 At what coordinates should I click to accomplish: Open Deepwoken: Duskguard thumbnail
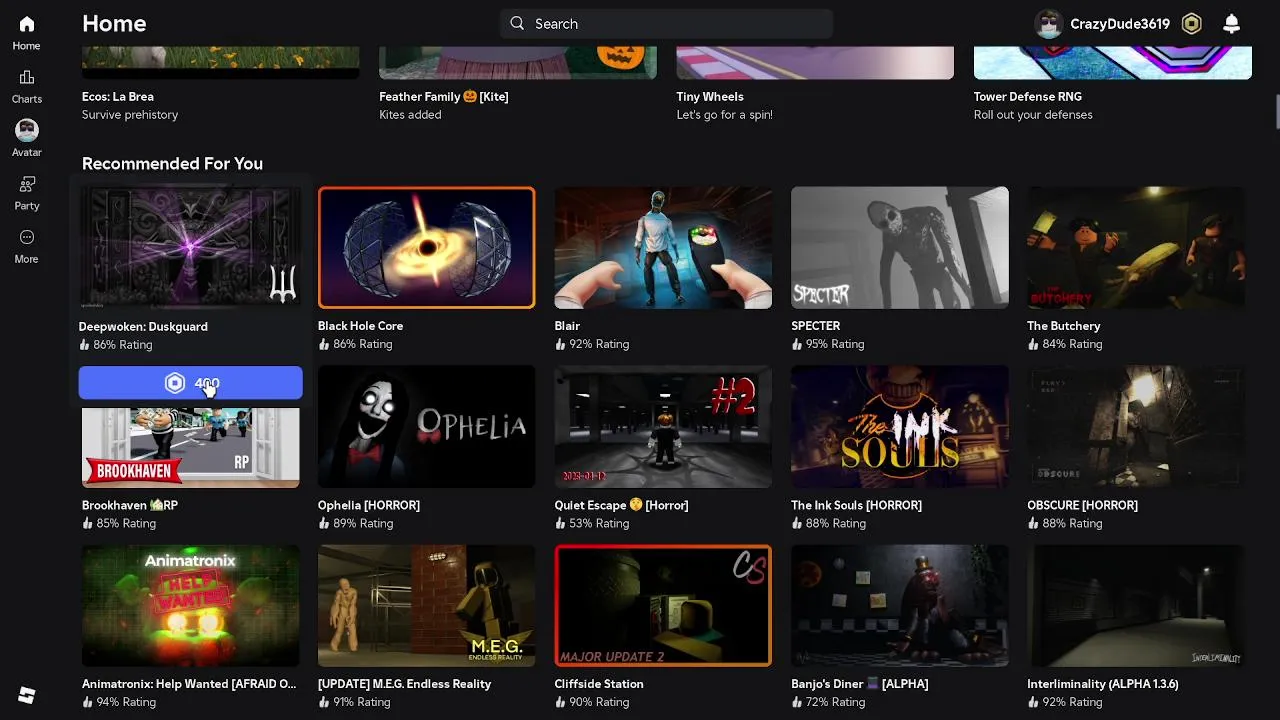coord(190,247)
